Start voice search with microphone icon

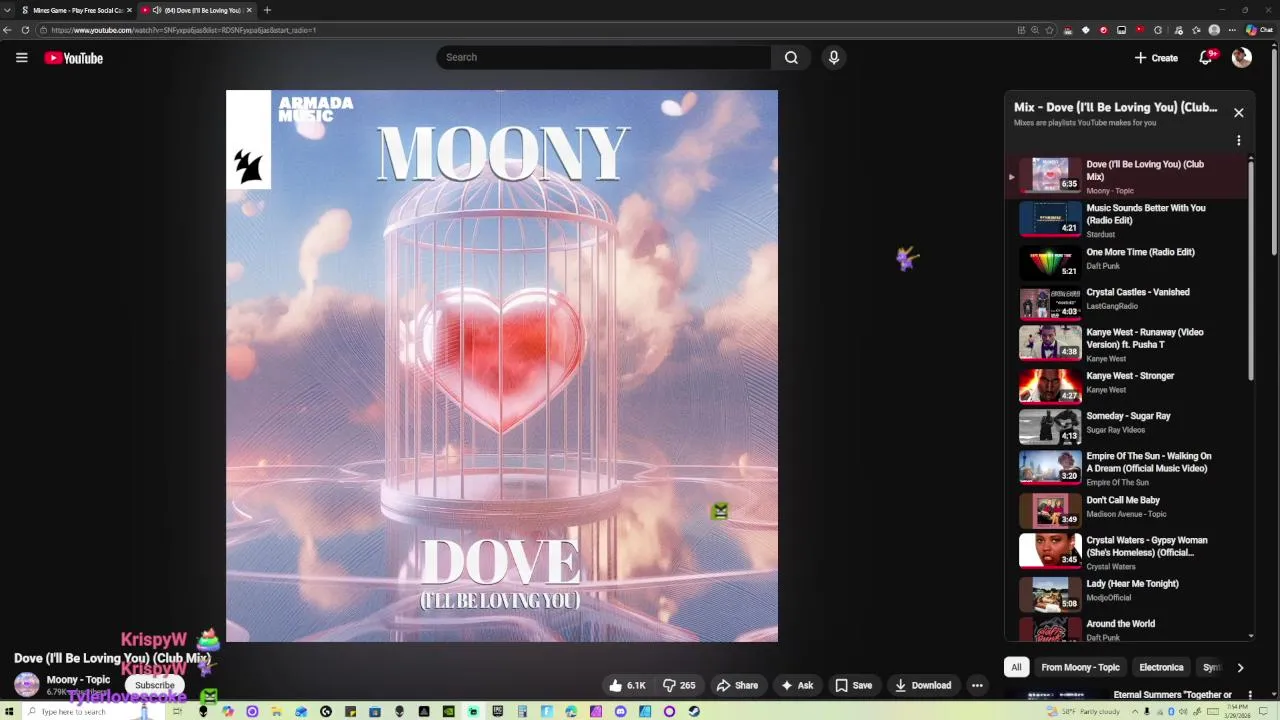pos(834,57)
